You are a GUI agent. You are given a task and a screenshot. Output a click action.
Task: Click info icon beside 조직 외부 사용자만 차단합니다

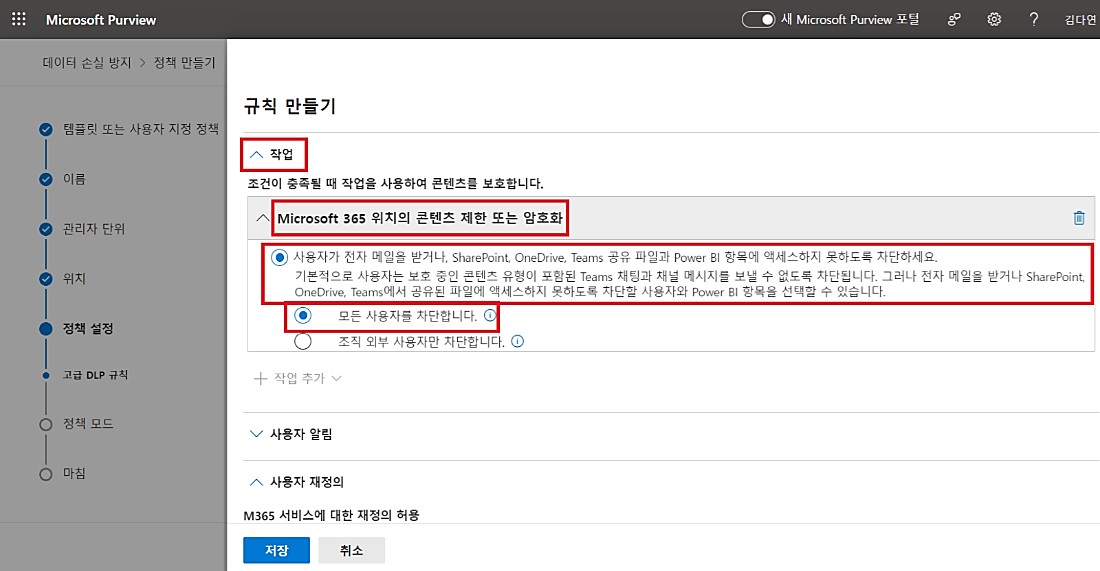point(517,341)
